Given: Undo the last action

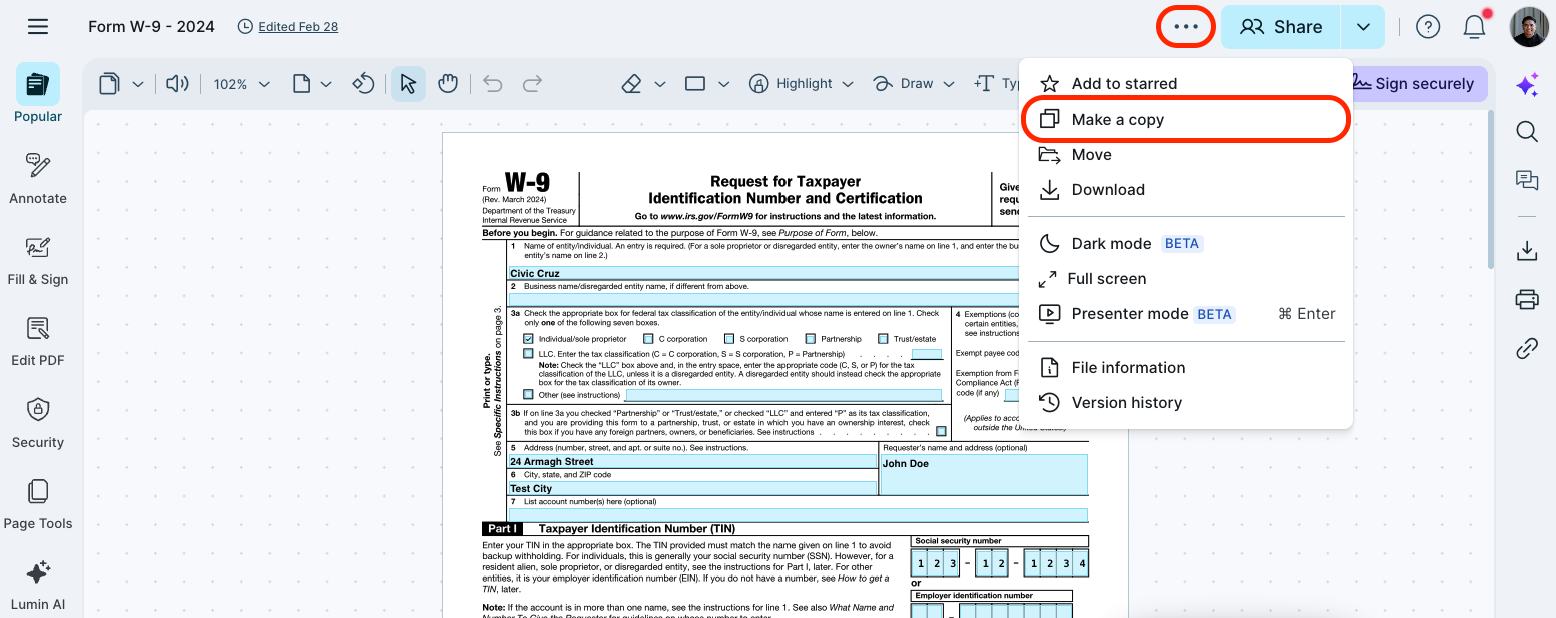Looking at the screenshot, I should [492, 84].
